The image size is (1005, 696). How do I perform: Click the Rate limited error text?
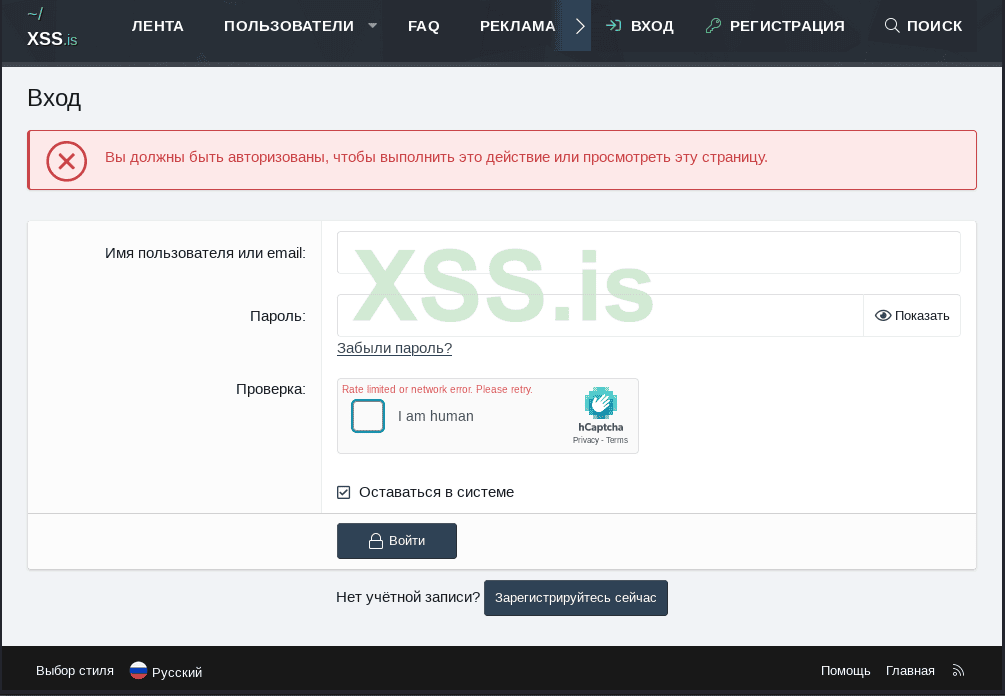coord(437,389)
